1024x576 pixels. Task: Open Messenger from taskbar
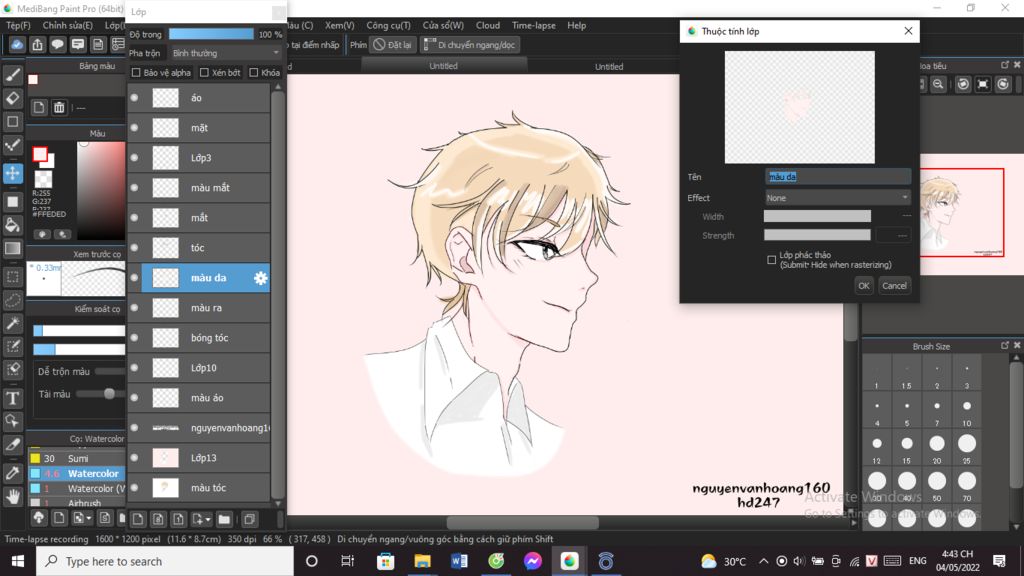532,561
